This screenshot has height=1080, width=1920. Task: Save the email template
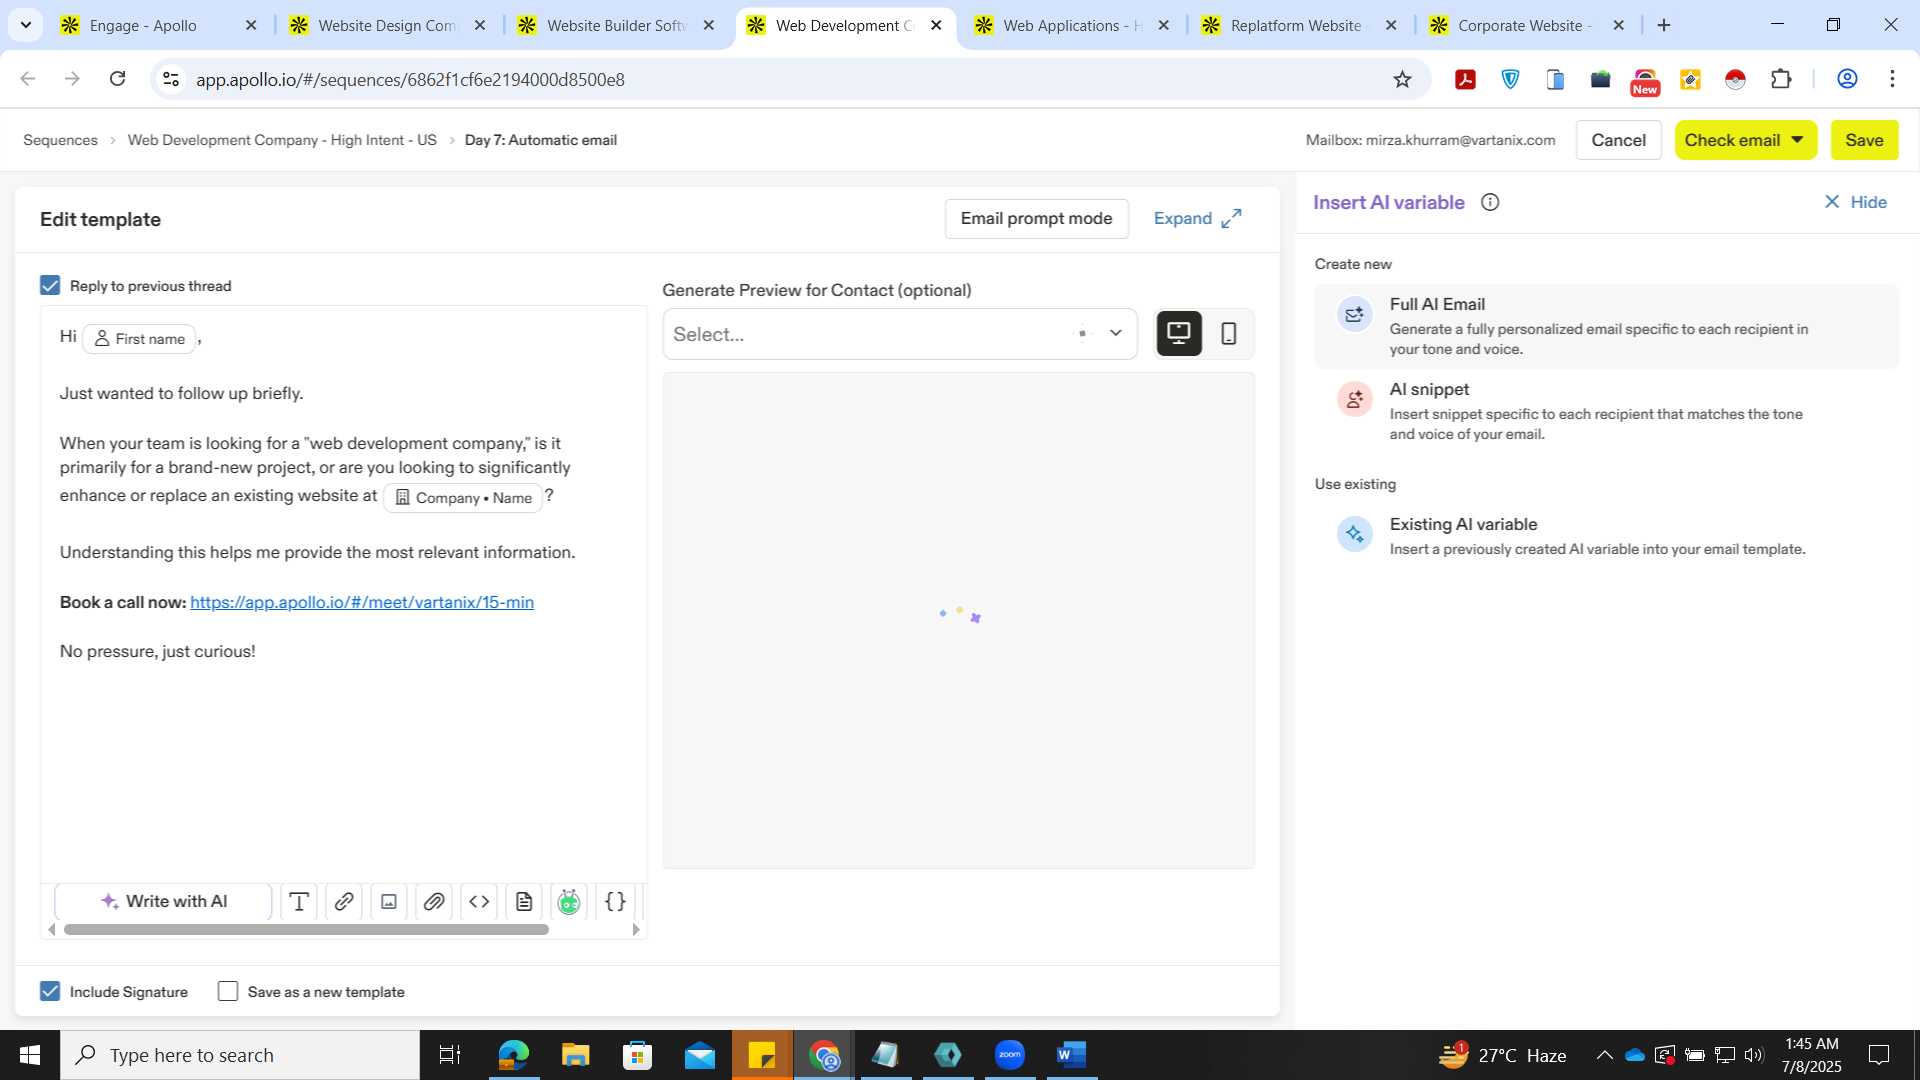click(1864, 140)
